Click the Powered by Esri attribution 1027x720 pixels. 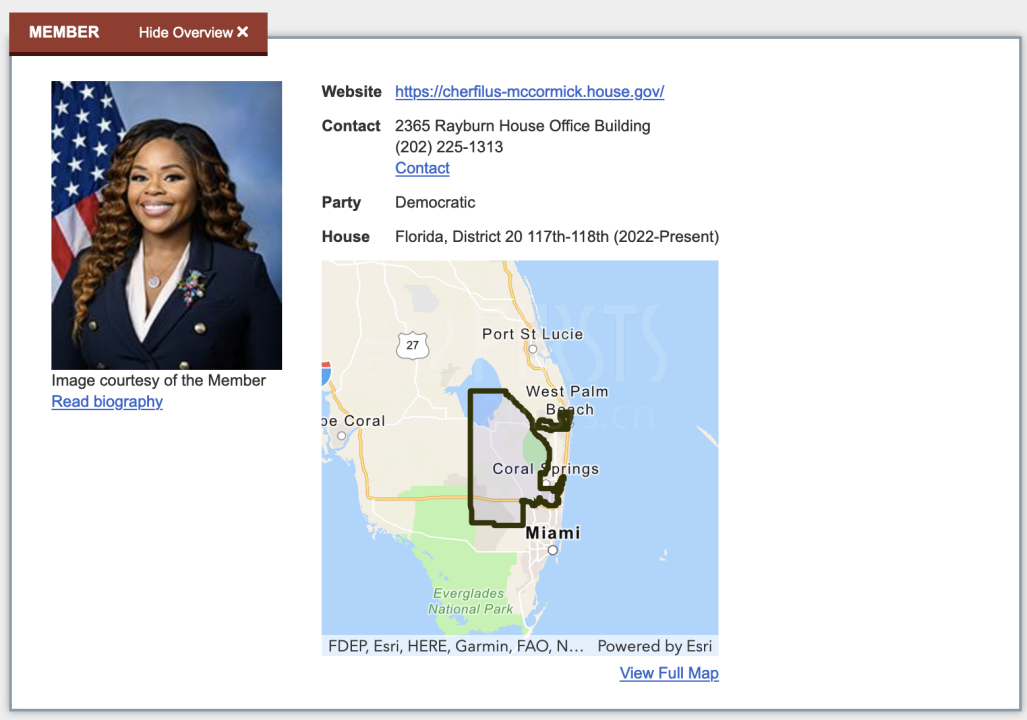pos(655,646)
